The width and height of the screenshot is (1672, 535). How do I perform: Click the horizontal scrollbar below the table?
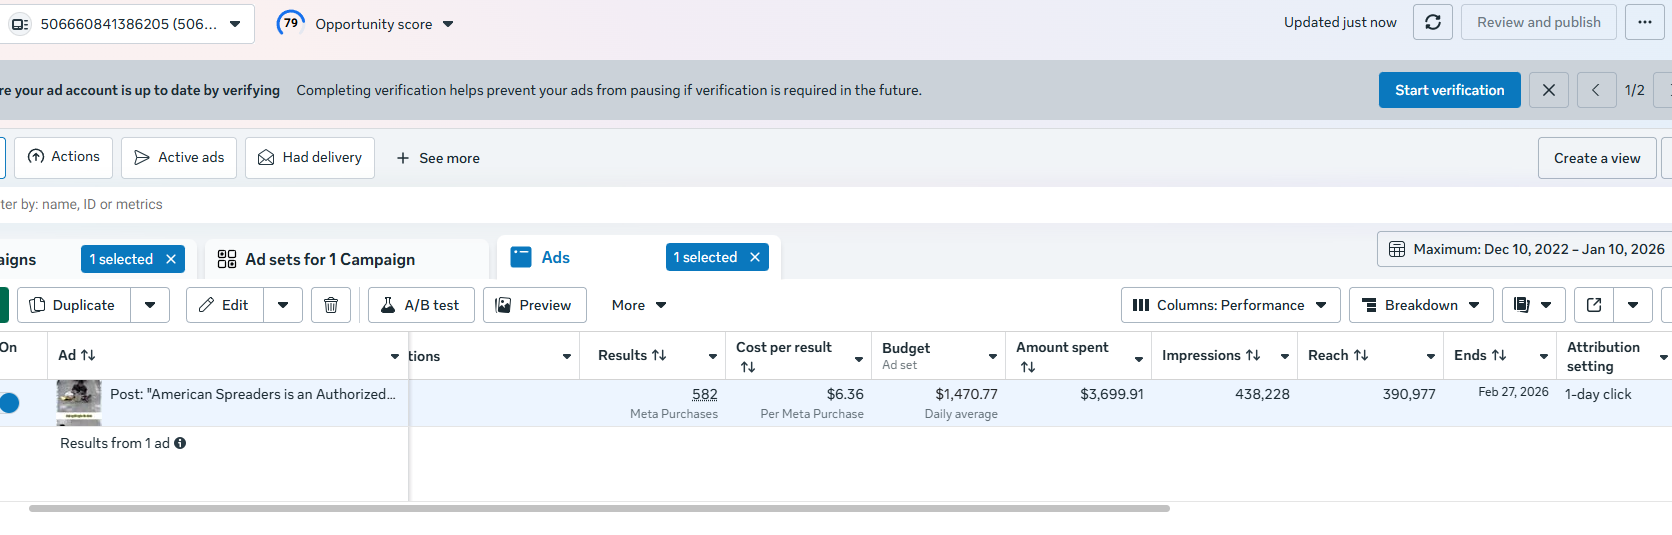coord(599,508)
